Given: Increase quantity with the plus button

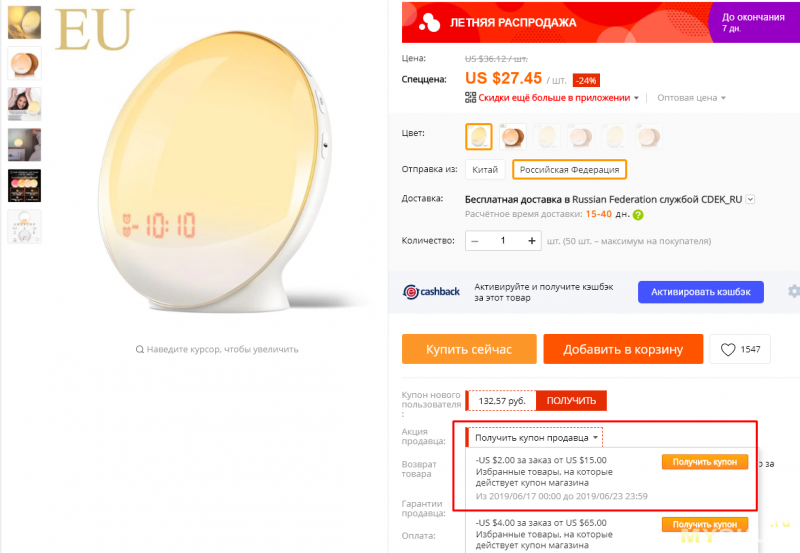Looking at the screenshot, I should click(x=532, y=241).
